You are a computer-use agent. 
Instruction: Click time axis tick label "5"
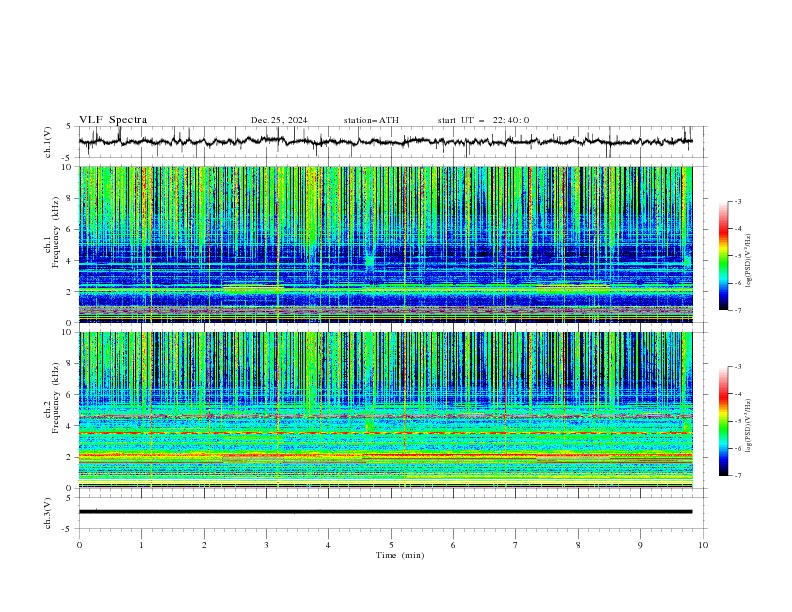[391, 545]
